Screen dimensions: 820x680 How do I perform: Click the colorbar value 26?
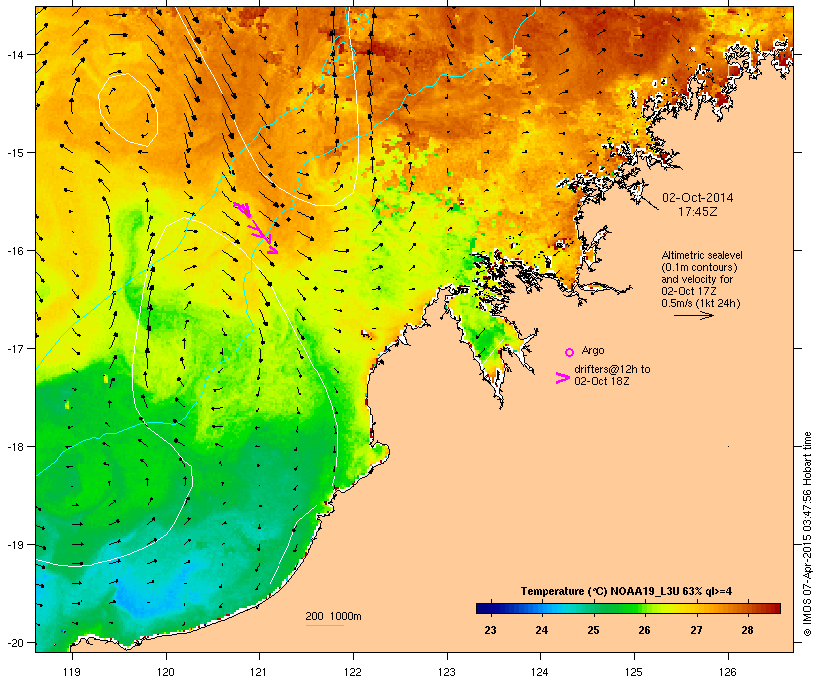(644, 630)
